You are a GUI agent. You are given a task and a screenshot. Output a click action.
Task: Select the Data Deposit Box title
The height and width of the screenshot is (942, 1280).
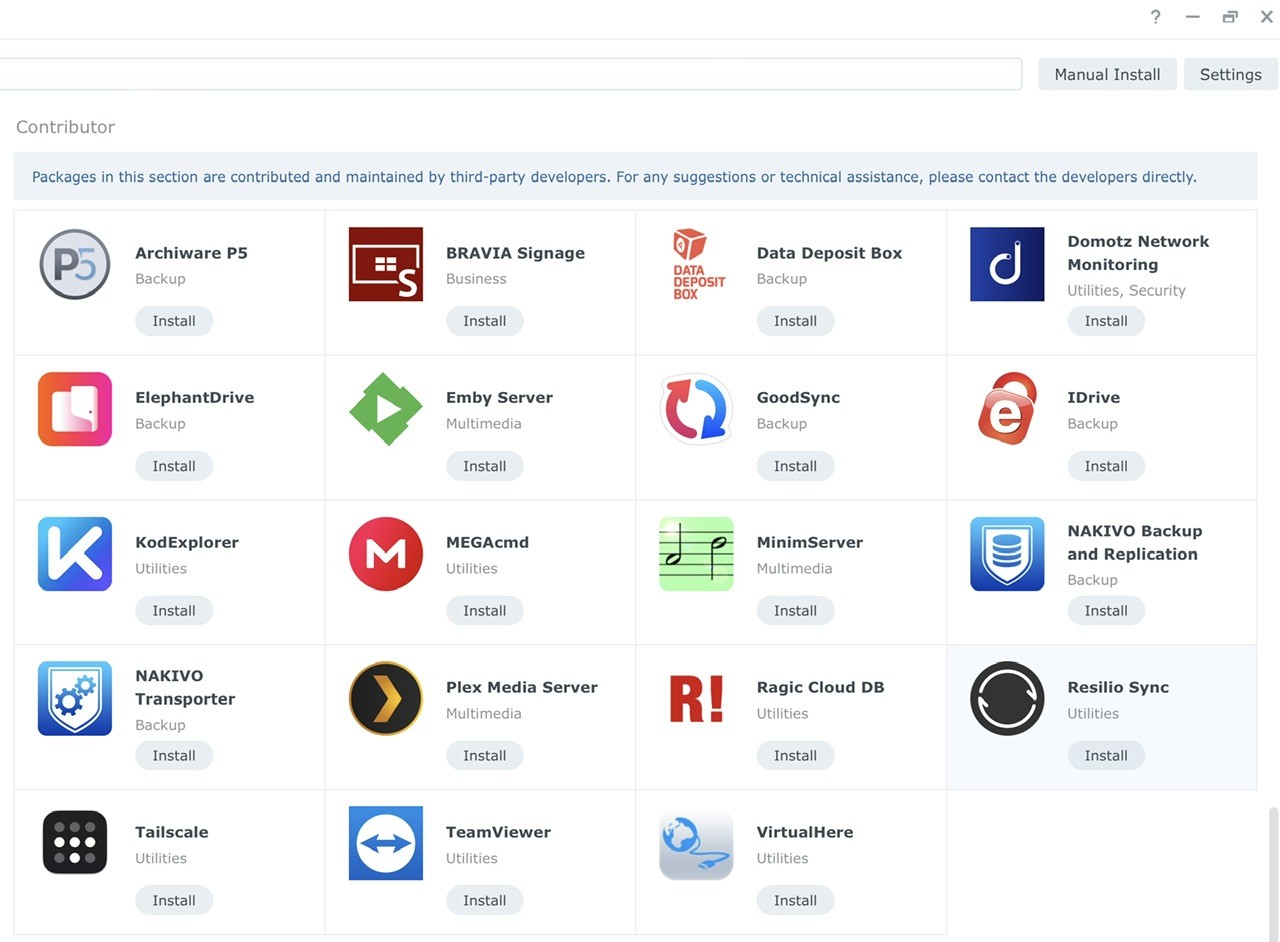pyautogui.click(x=829, y=253)
